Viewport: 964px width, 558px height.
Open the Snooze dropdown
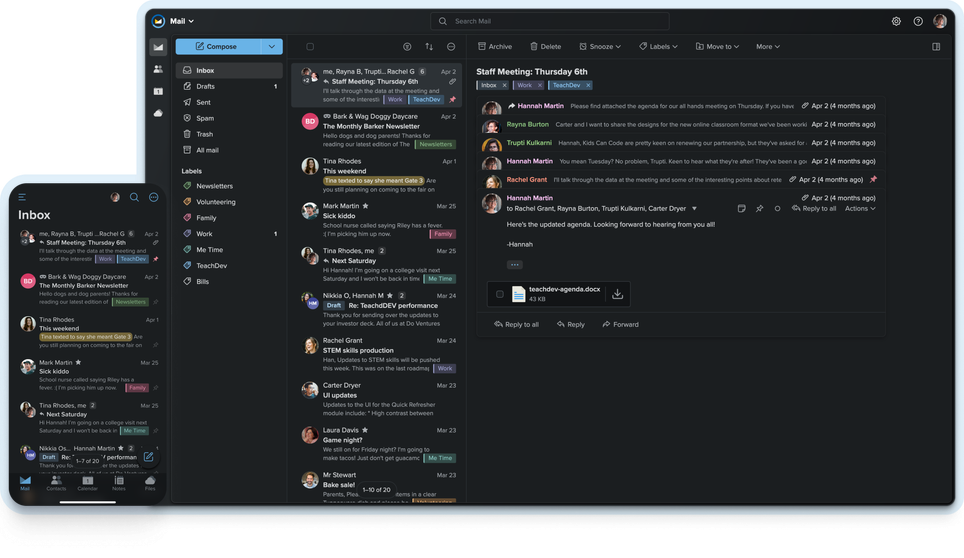point(600,47)
